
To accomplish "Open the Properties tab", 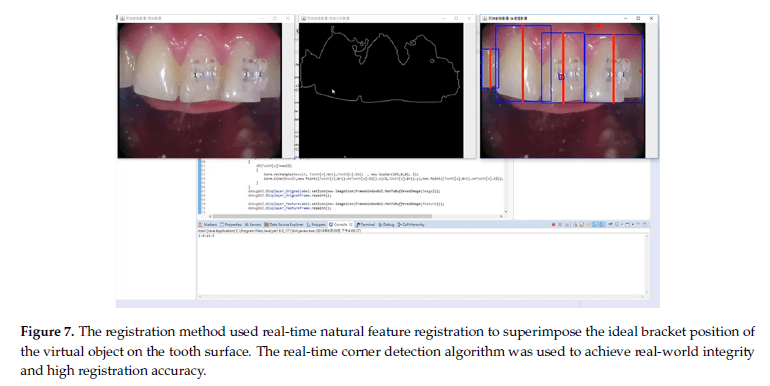I will 230,224.
